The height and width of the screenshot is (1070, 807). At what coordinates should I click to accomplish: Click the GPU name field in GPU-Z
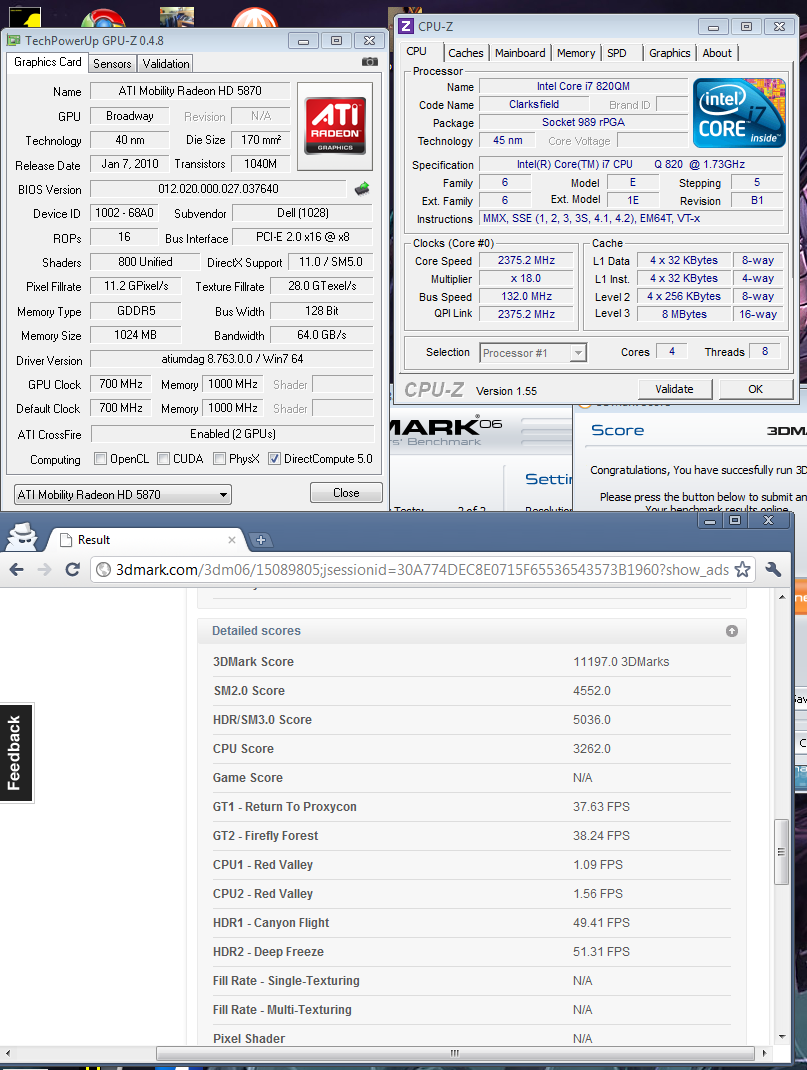click(x=190, y=91)
